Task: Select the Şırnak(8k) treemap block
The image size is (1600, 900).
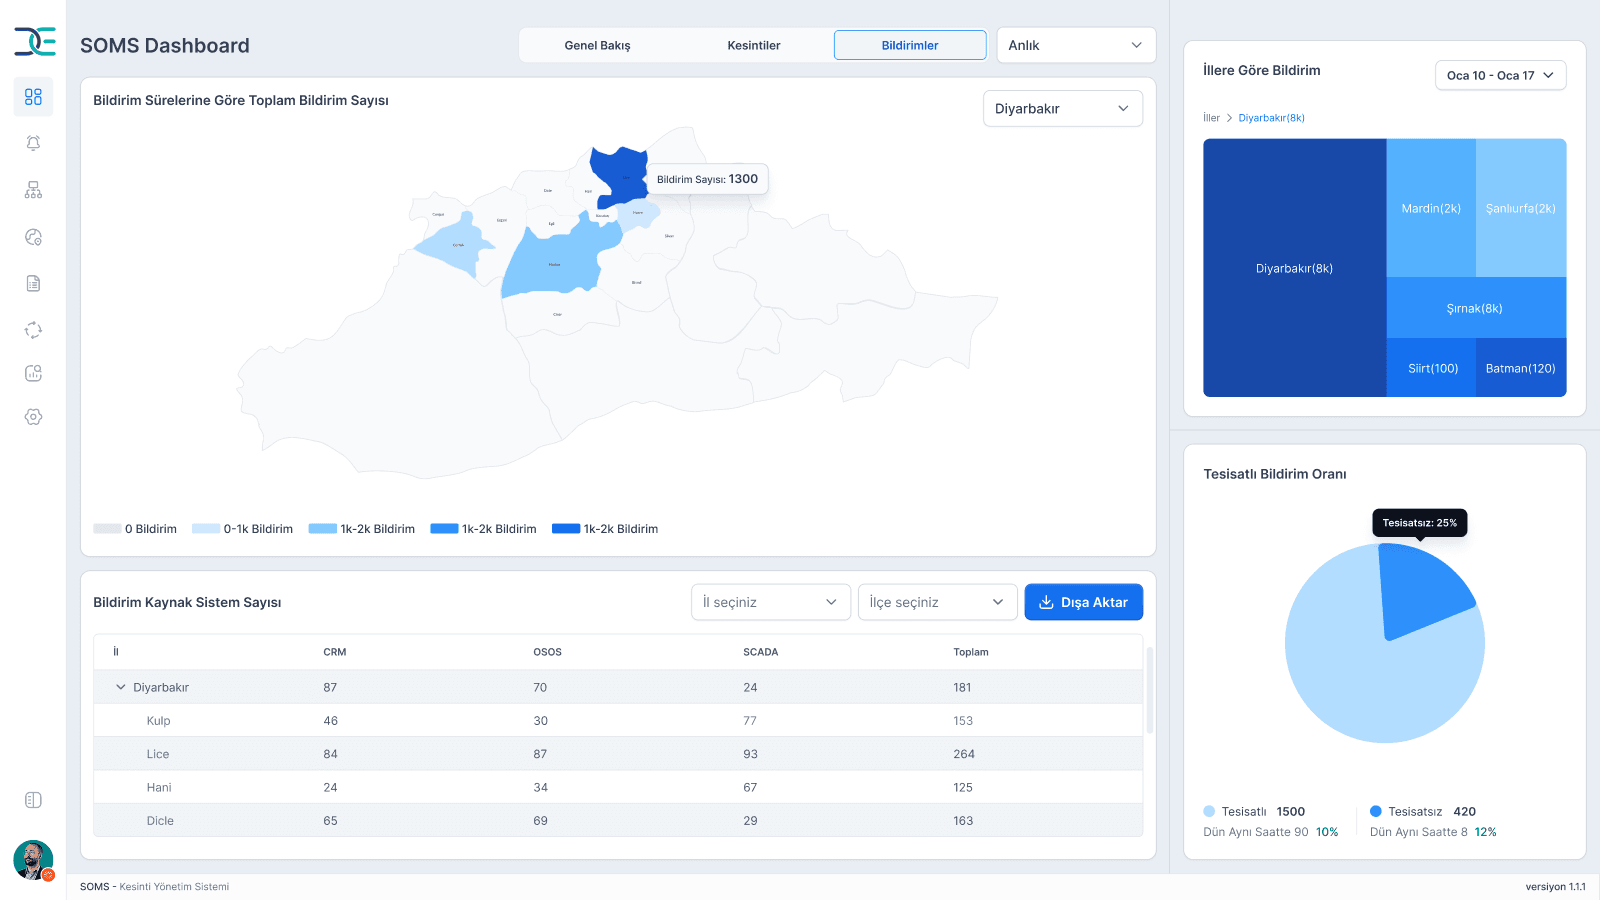Action: coord(1476,308)
